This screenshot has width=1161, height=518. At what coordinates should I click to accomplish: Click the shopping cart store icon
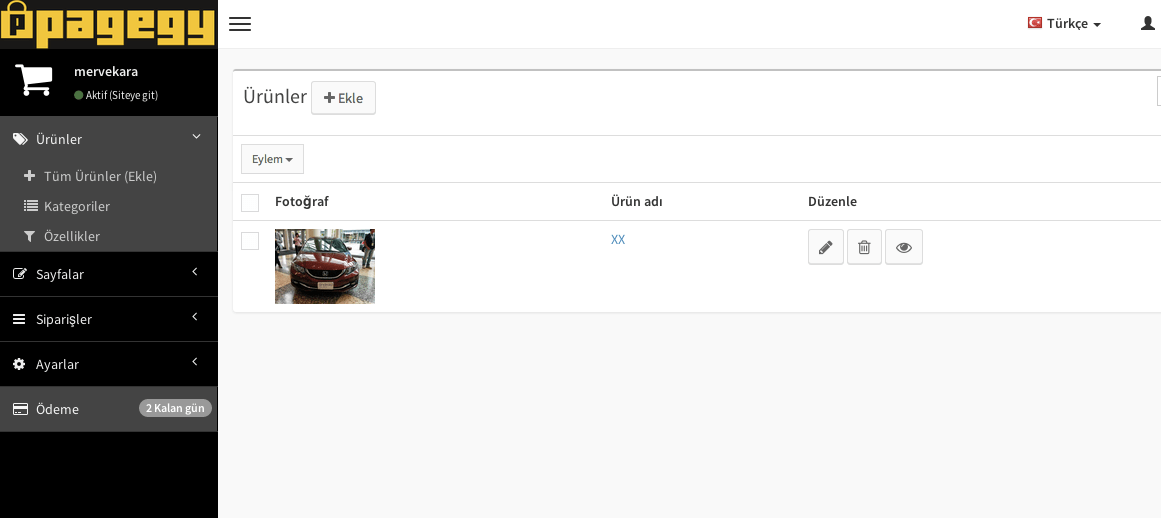[34, 80]
